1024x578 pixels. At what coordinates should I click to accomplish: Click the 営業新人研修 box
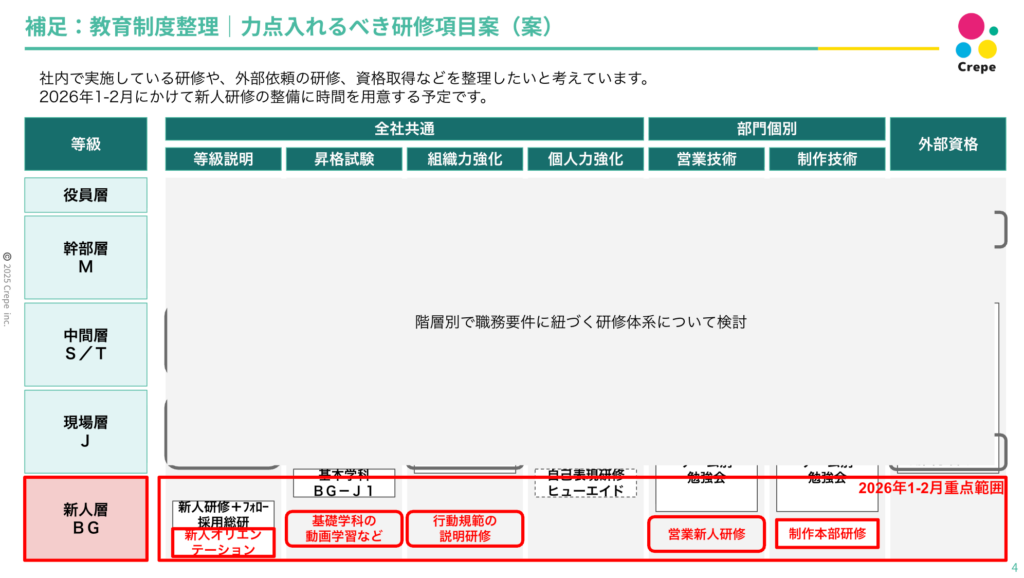pyautogui.click(x=707, y=534)
